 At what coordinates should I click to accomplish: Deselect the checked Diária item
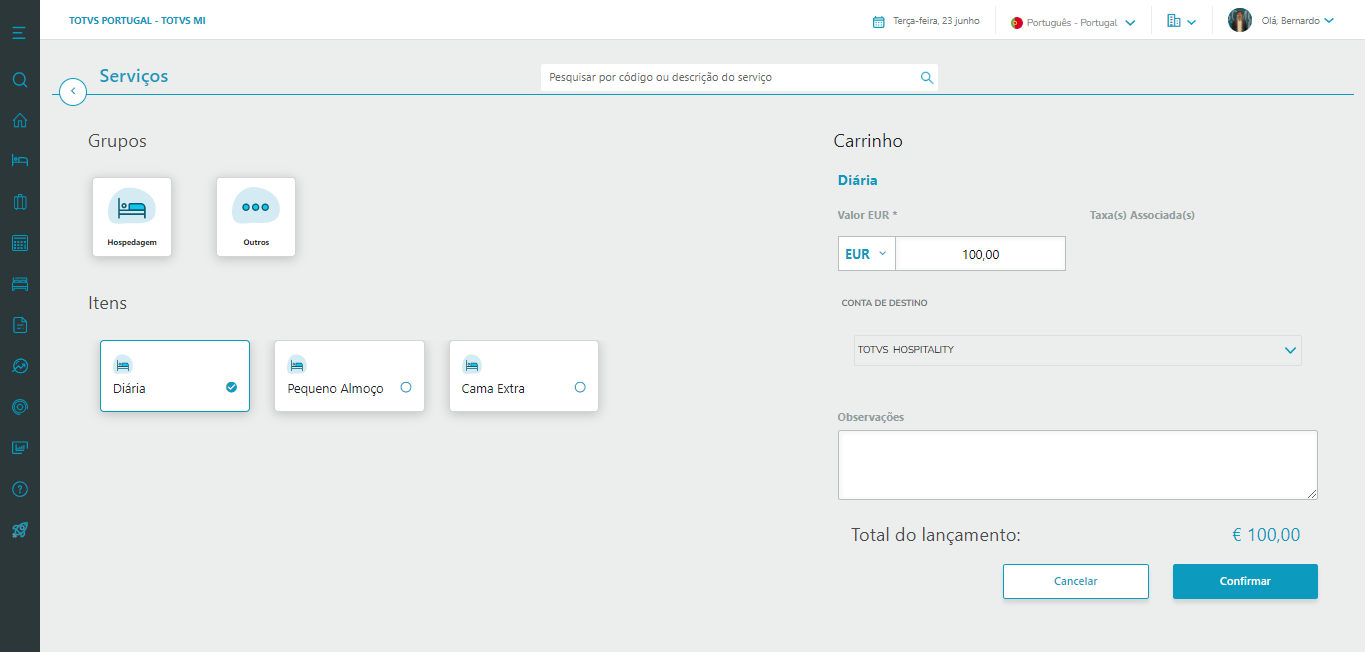tap(231, 387)
